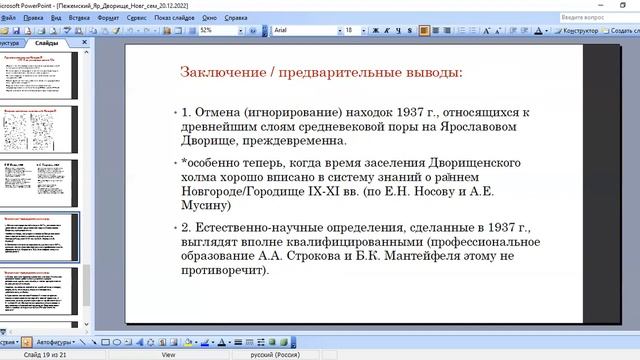Click the Конструктор button
Screen dimensions: 640x360
pyautogui.click(x=576, y=31)
